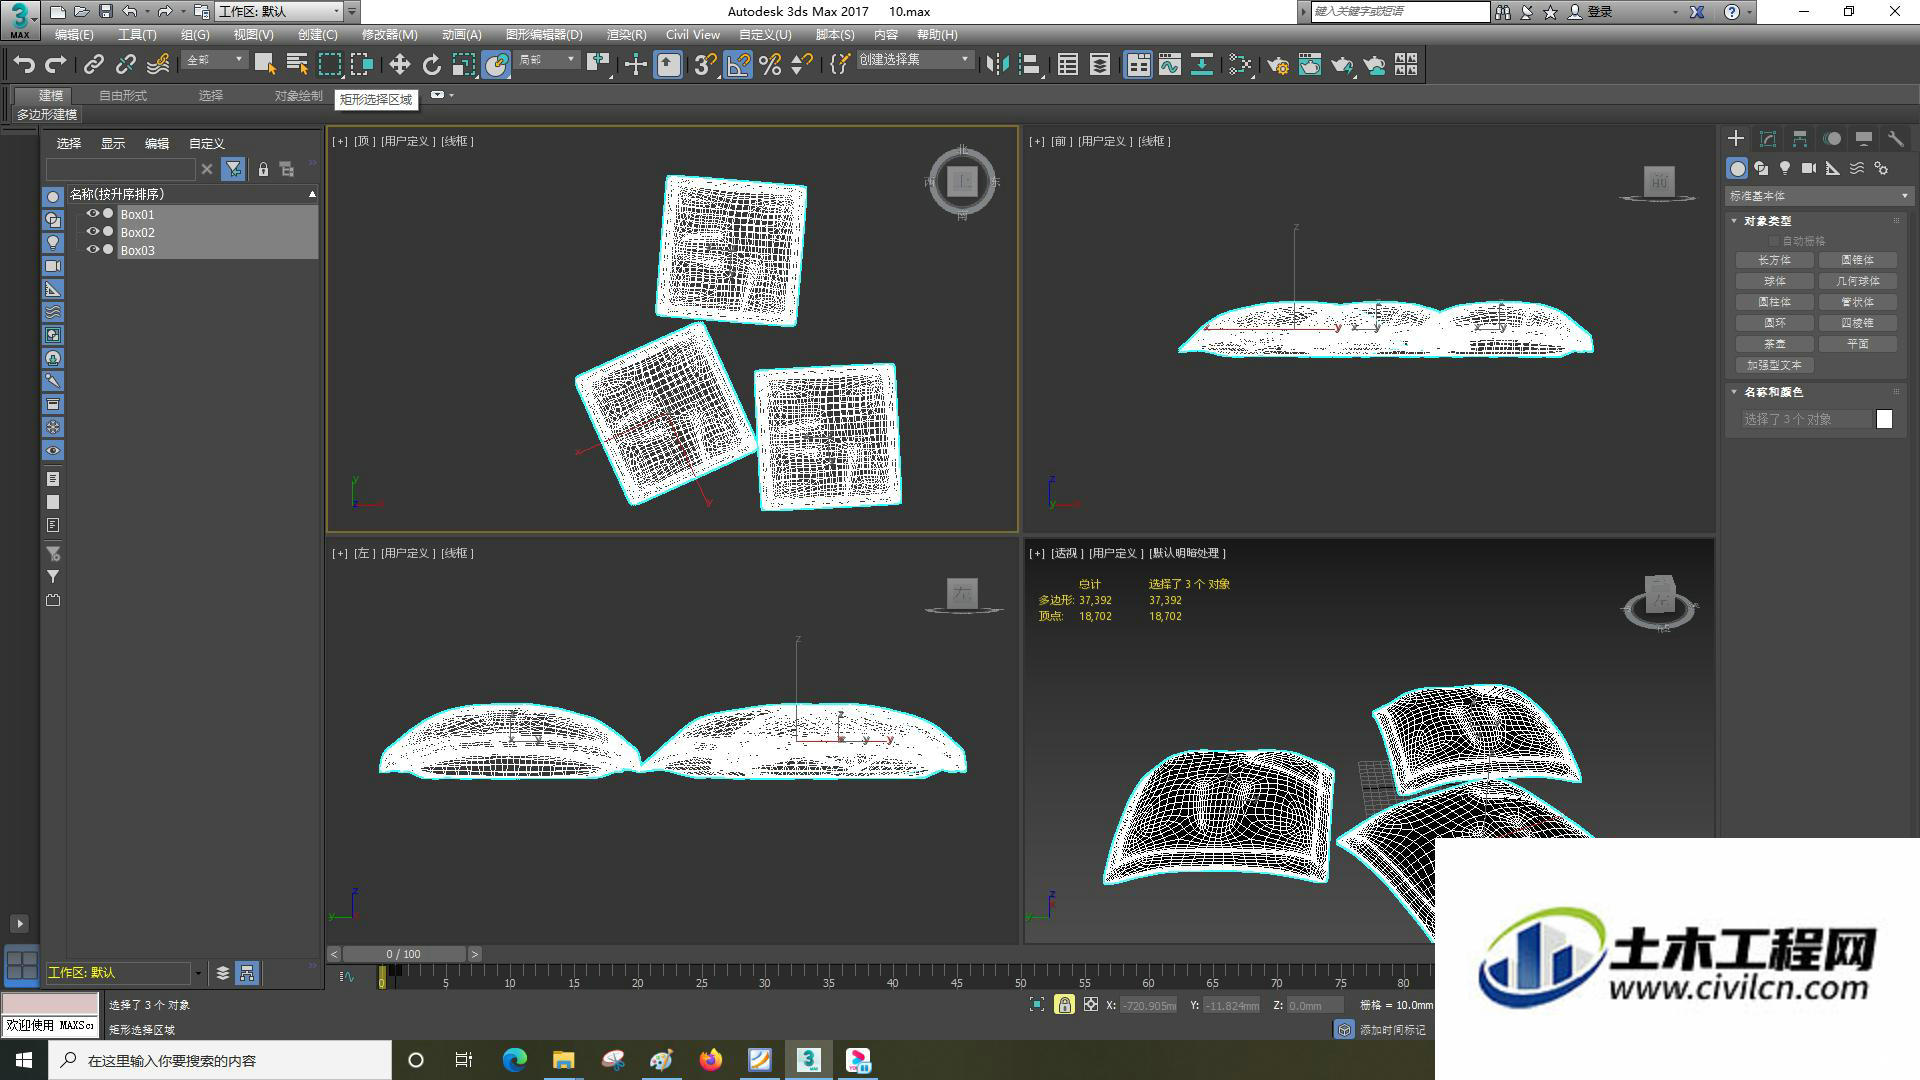The image size is (1920, 1080).
Task: Activate the Select and Rotate tool
Action: (x=431, y=65)
